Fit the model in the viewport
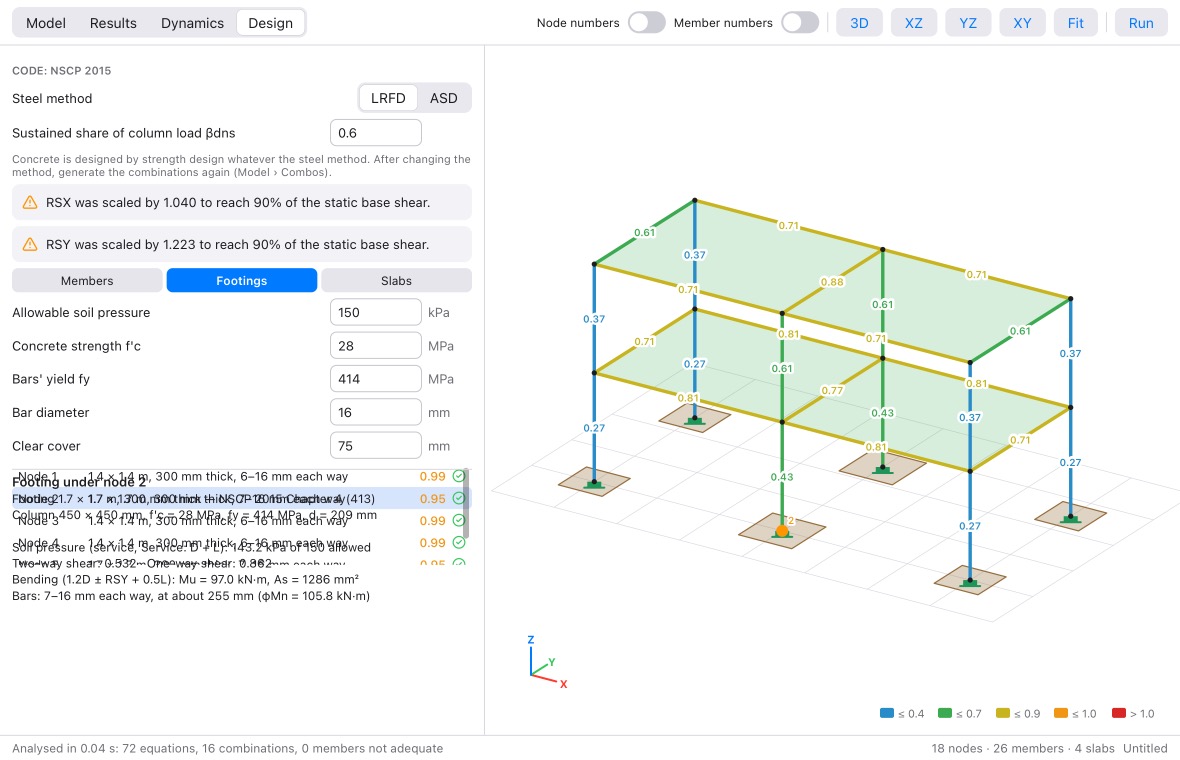1180x760 pixels. 1075,23
